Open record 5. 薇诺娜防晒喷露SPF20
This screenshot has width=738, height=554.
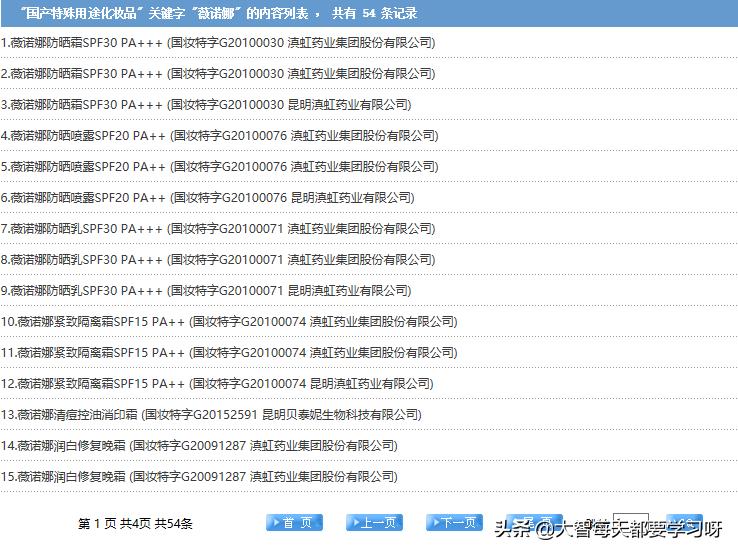click(219, 167)
